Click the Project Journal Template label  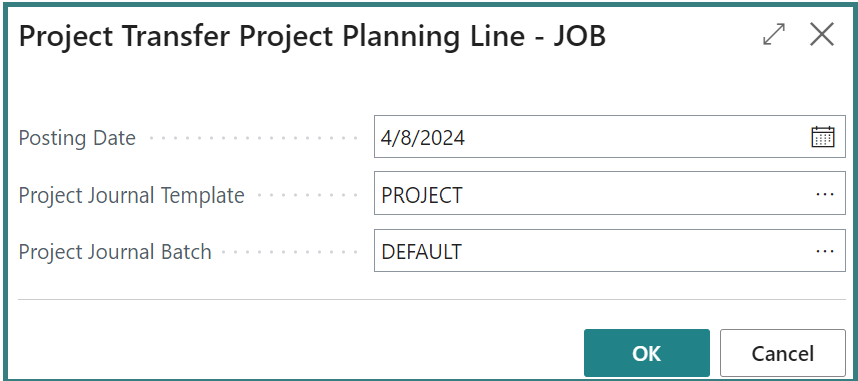(131, 195)
